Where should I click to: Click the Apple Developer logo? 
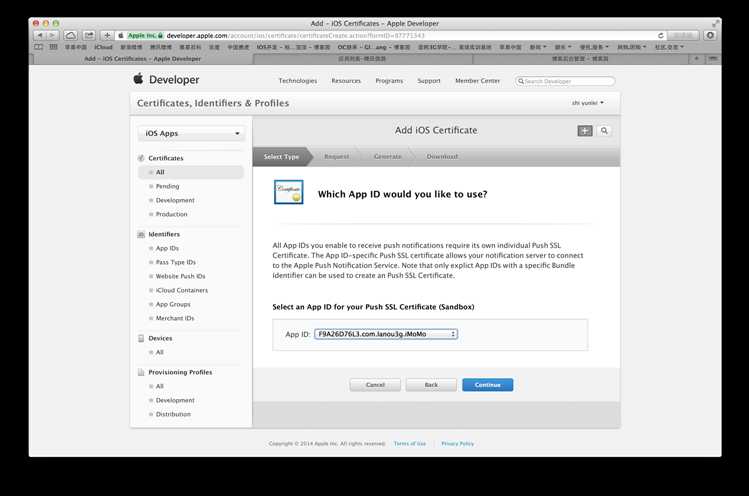pyautogui.click(x=166, y=79)
